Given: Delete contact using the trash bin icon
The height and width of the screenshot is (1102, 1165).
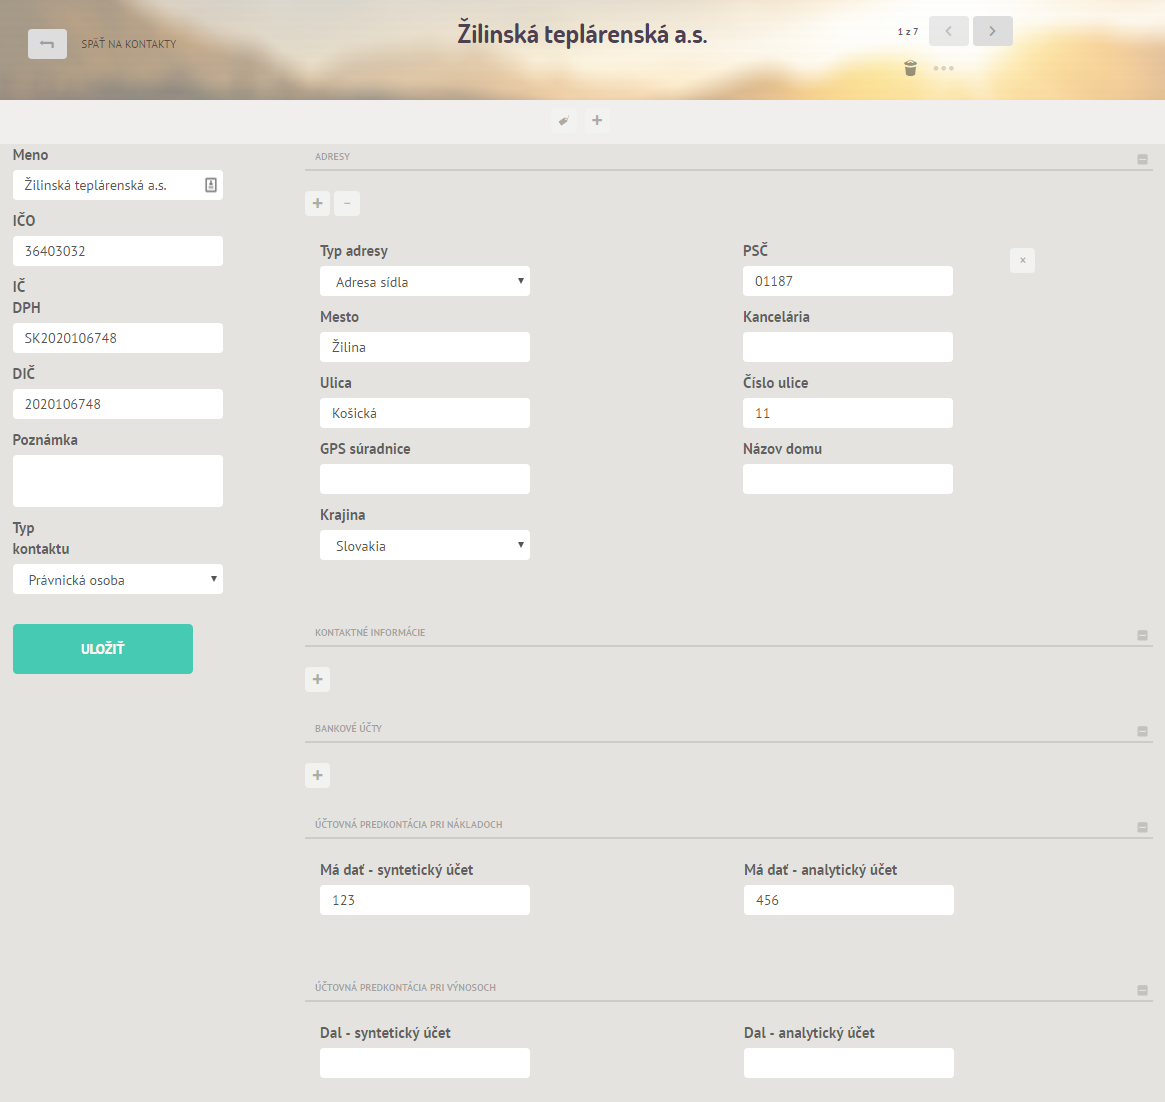Looking at the screenshot, I should (910, 68).
